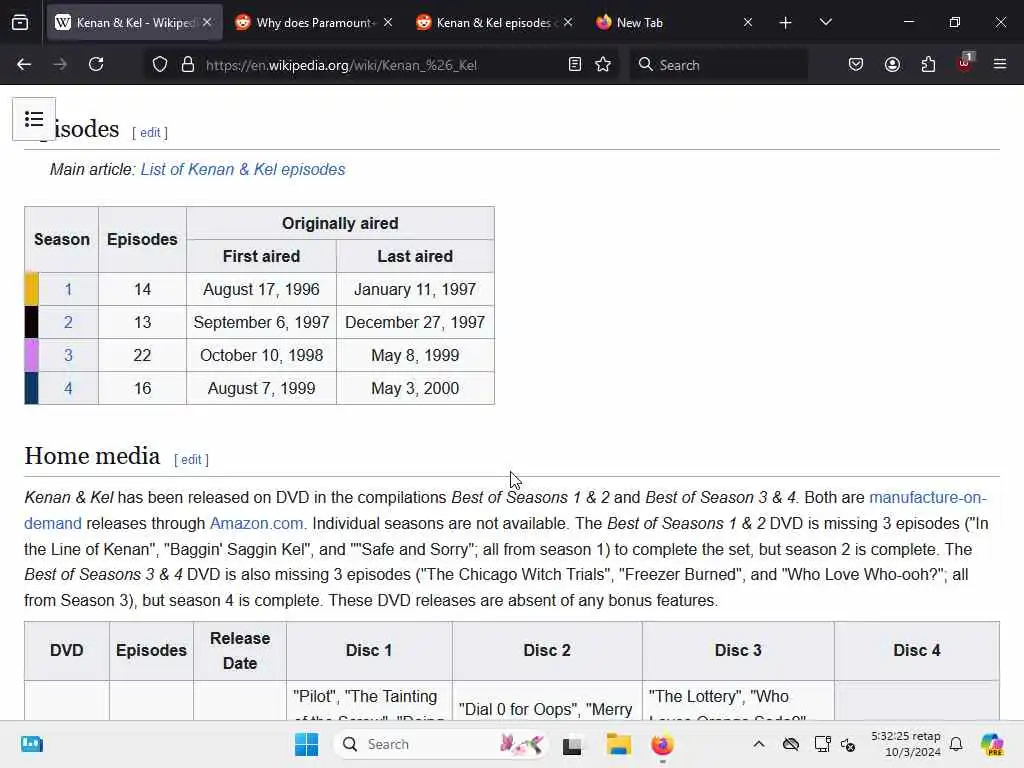This screenshot has width=1024, height=768.
Task: Close the Kenan & Kel Wikipedia tab
Action: pos(207,23)
